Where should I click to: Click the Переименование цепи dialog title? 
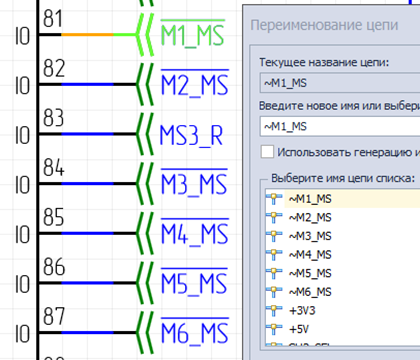click(324, 26)
